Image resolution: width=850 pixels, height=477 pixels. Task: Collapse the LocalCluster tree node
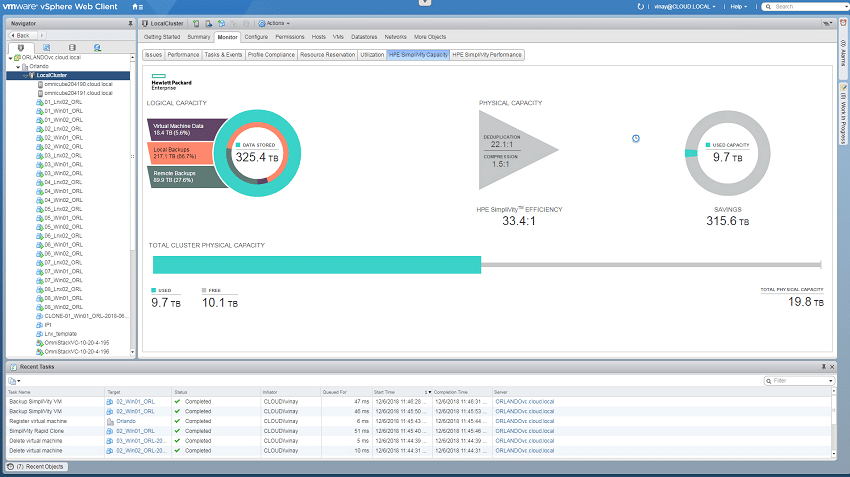coord(25,75)
